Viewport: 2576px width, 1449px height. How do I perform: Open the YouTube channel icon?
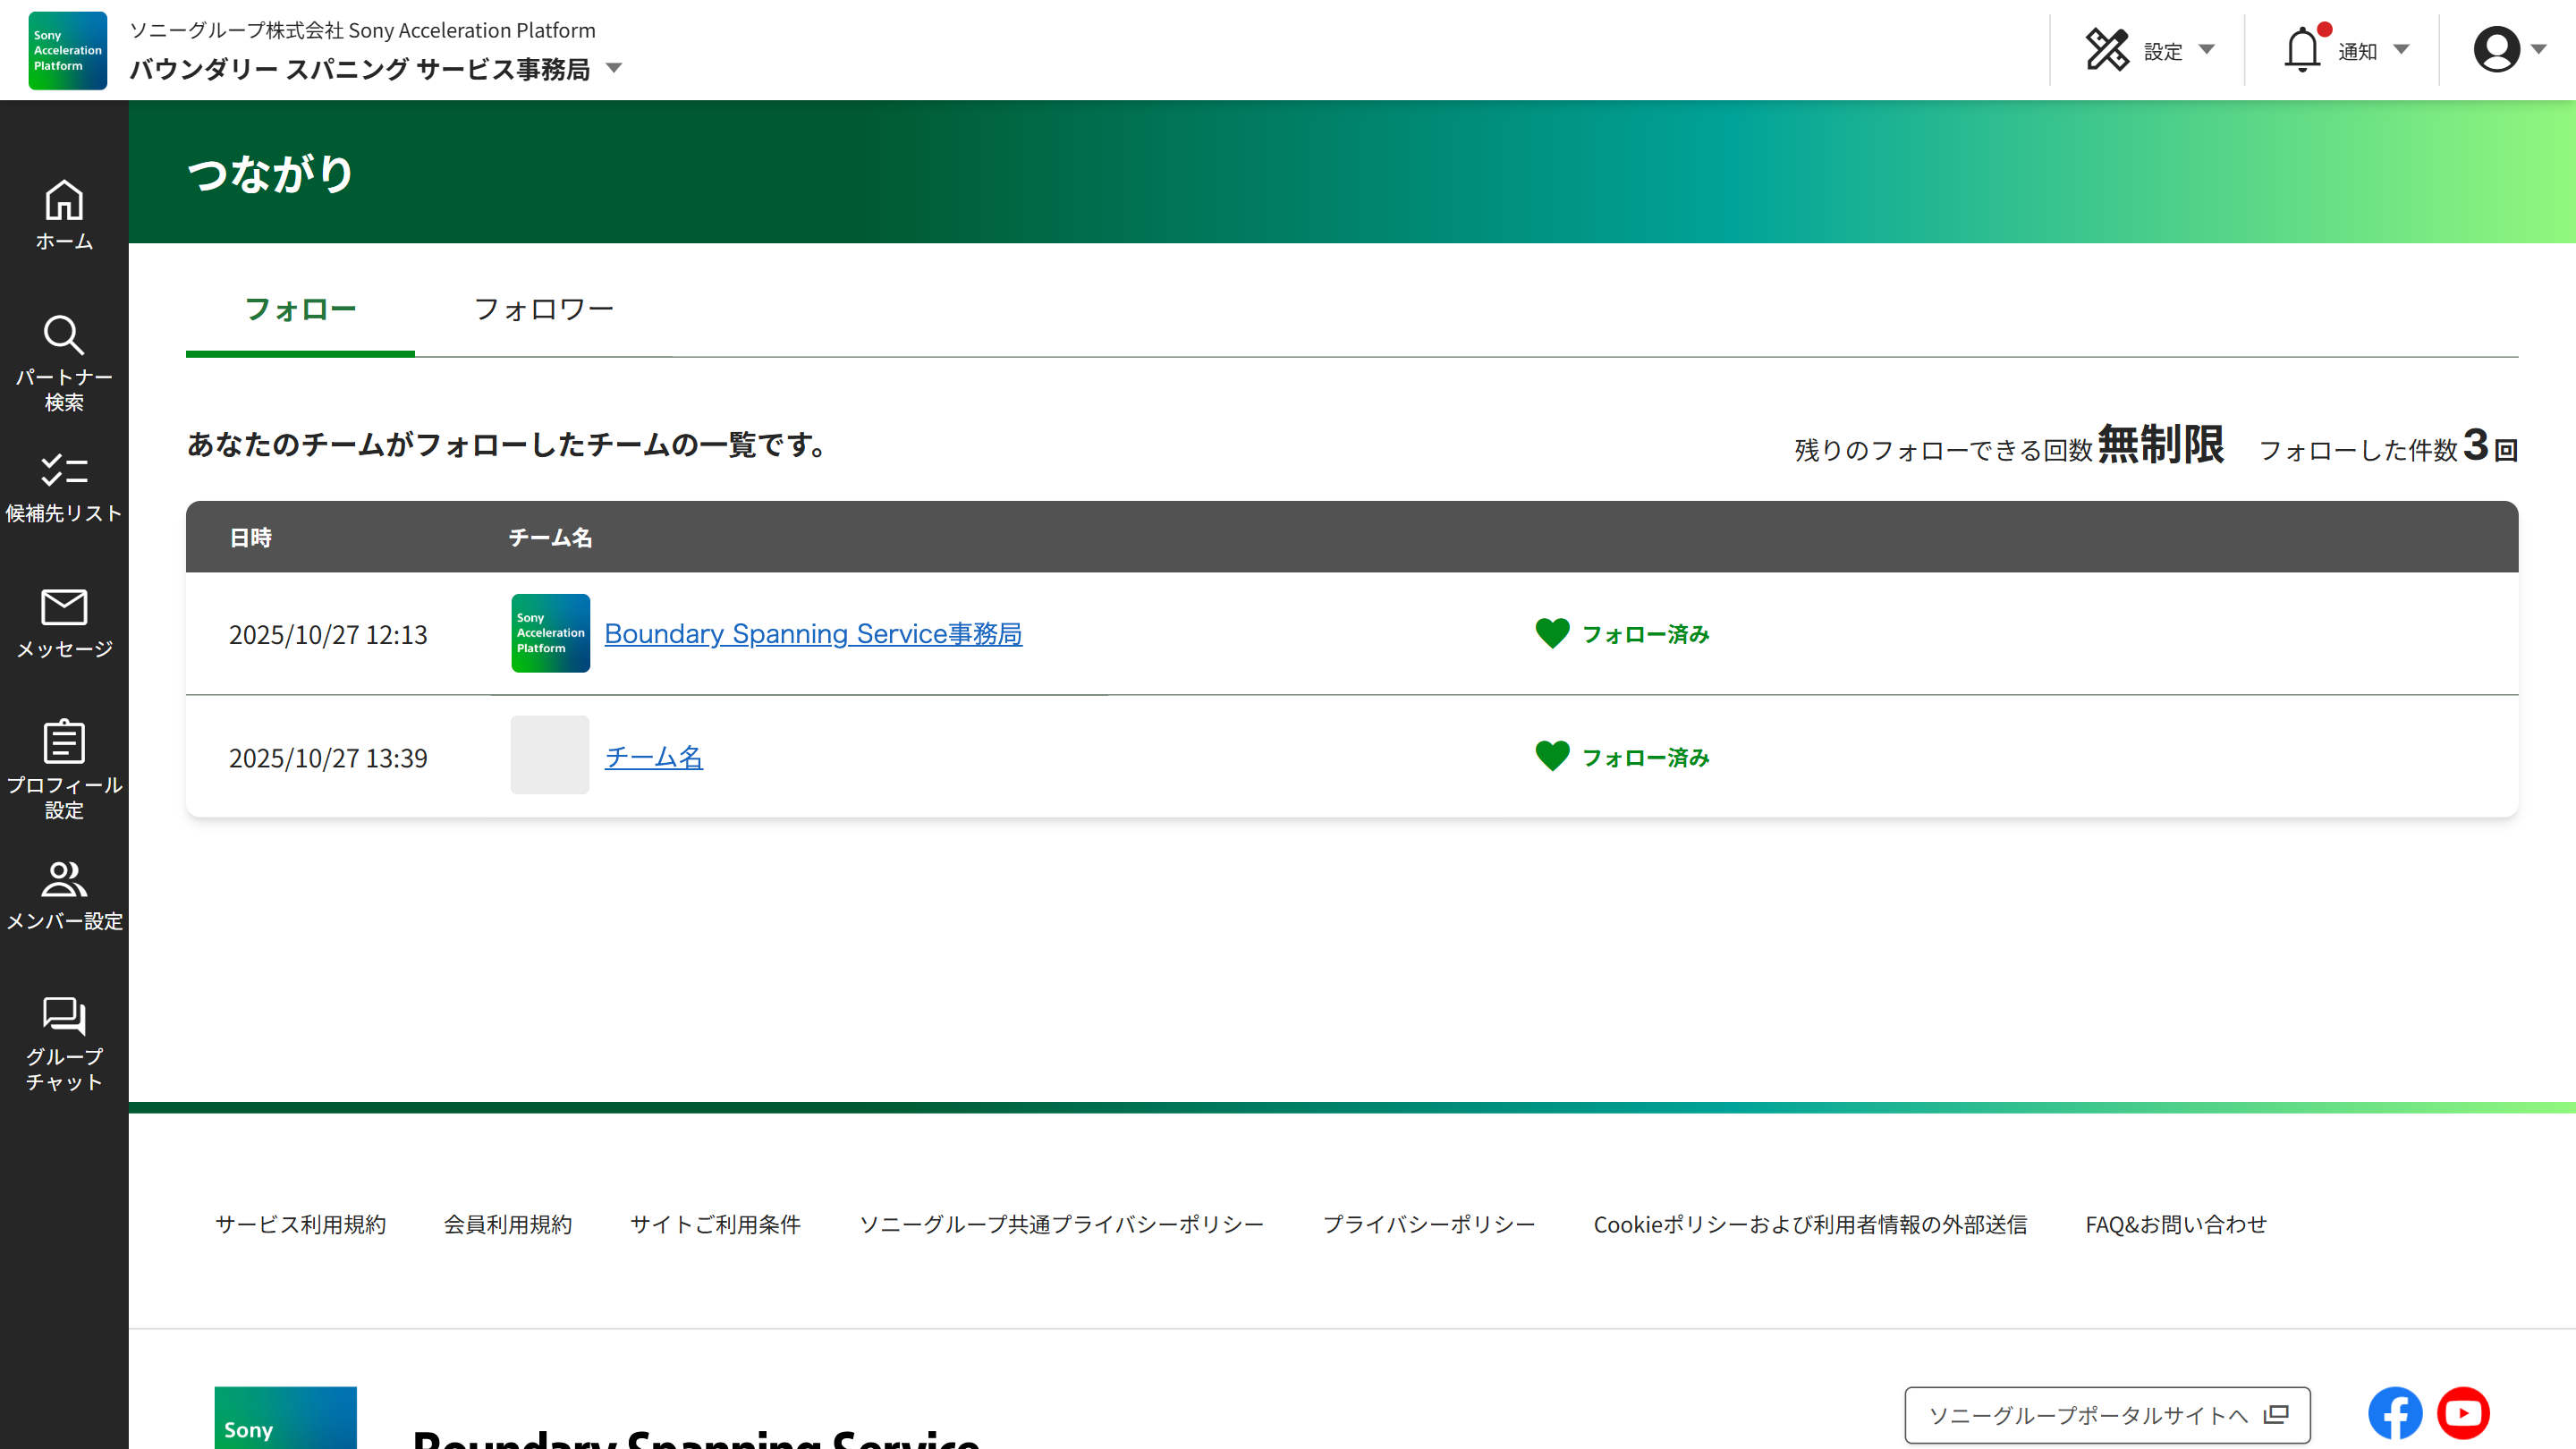tap(2463, 1413)
